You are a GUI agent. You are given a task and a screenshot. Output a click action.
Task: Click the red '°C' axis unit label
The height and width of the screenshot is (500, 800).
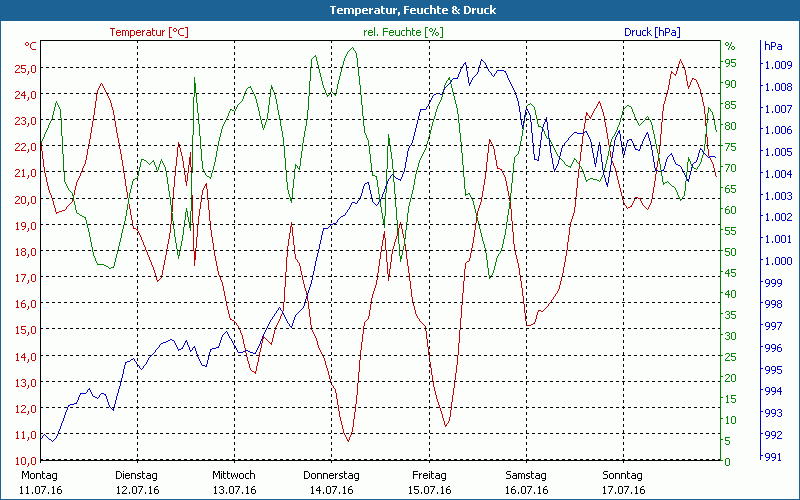click(31, 47)
